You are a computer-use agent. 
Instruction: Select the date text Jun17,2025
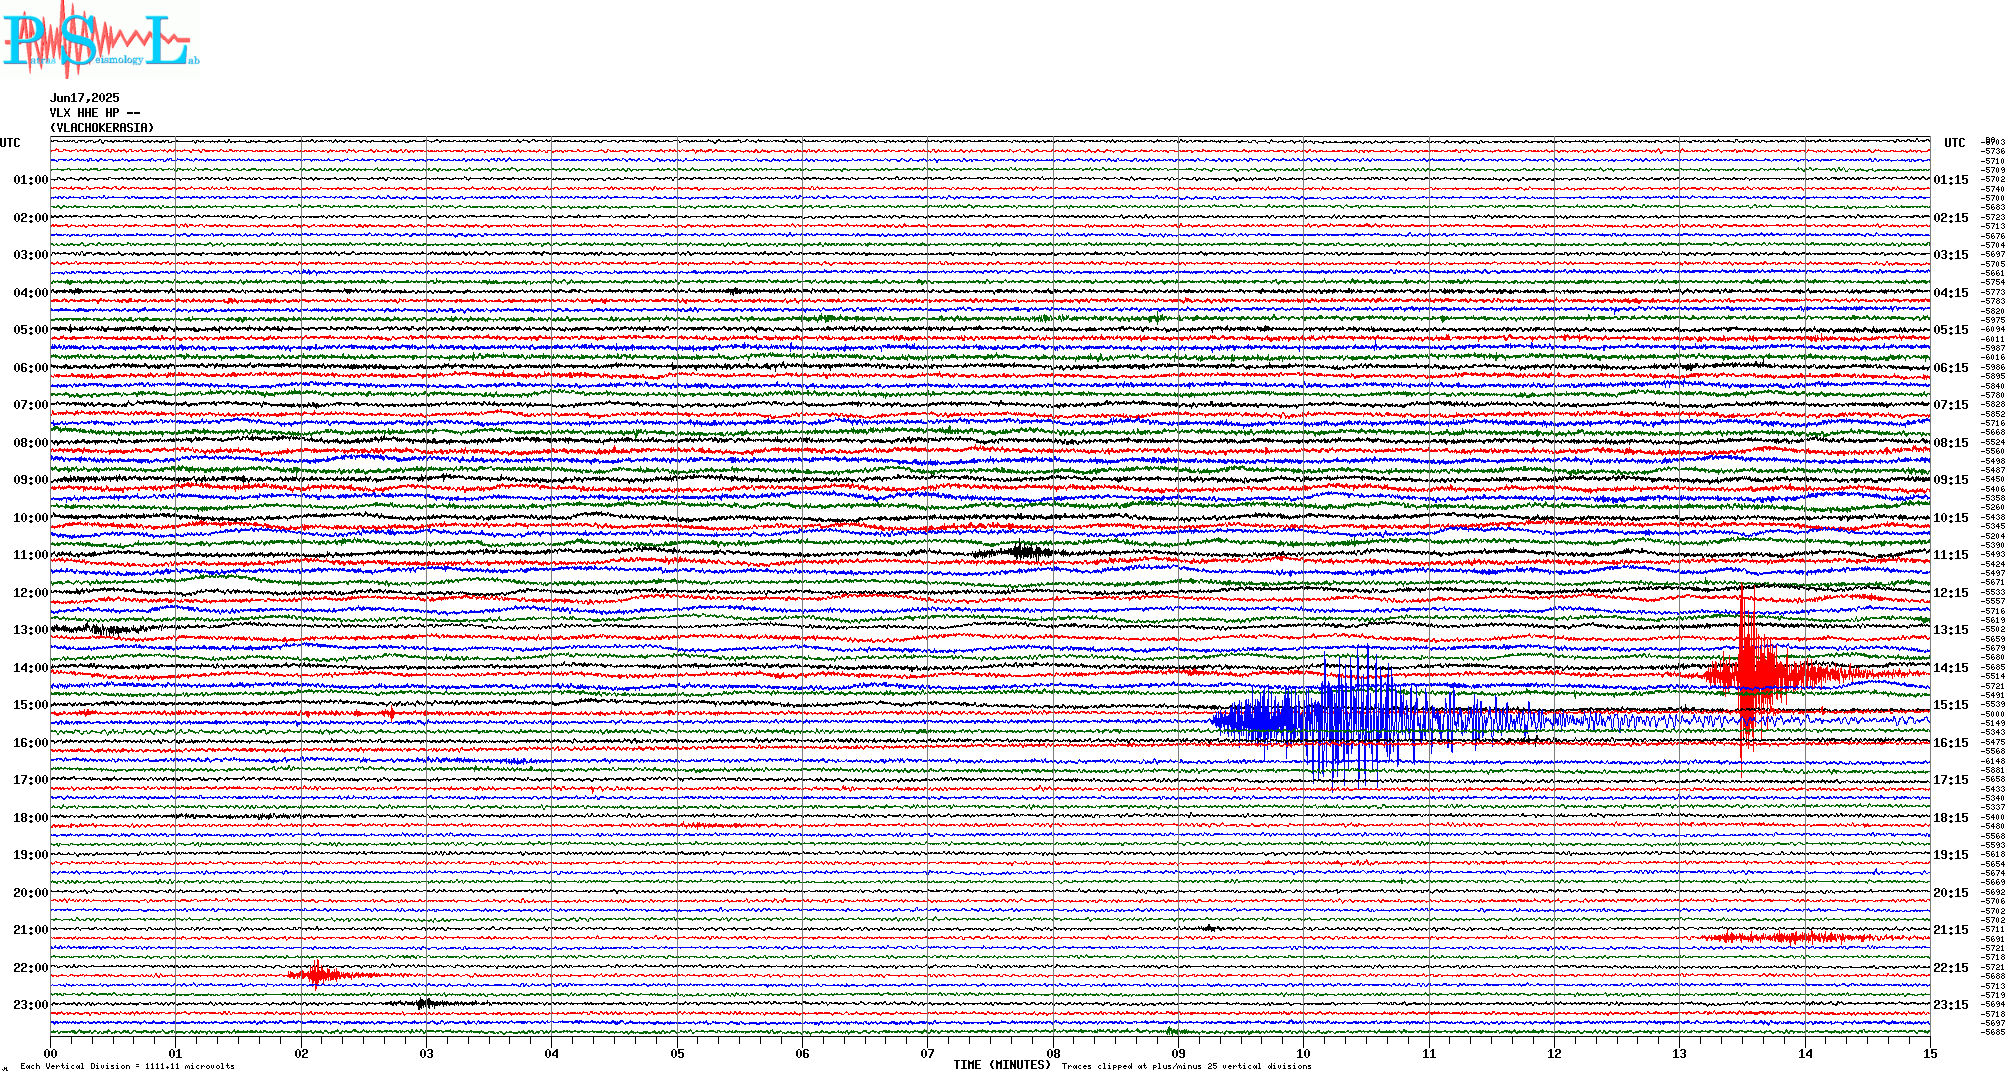coord(85,98)
